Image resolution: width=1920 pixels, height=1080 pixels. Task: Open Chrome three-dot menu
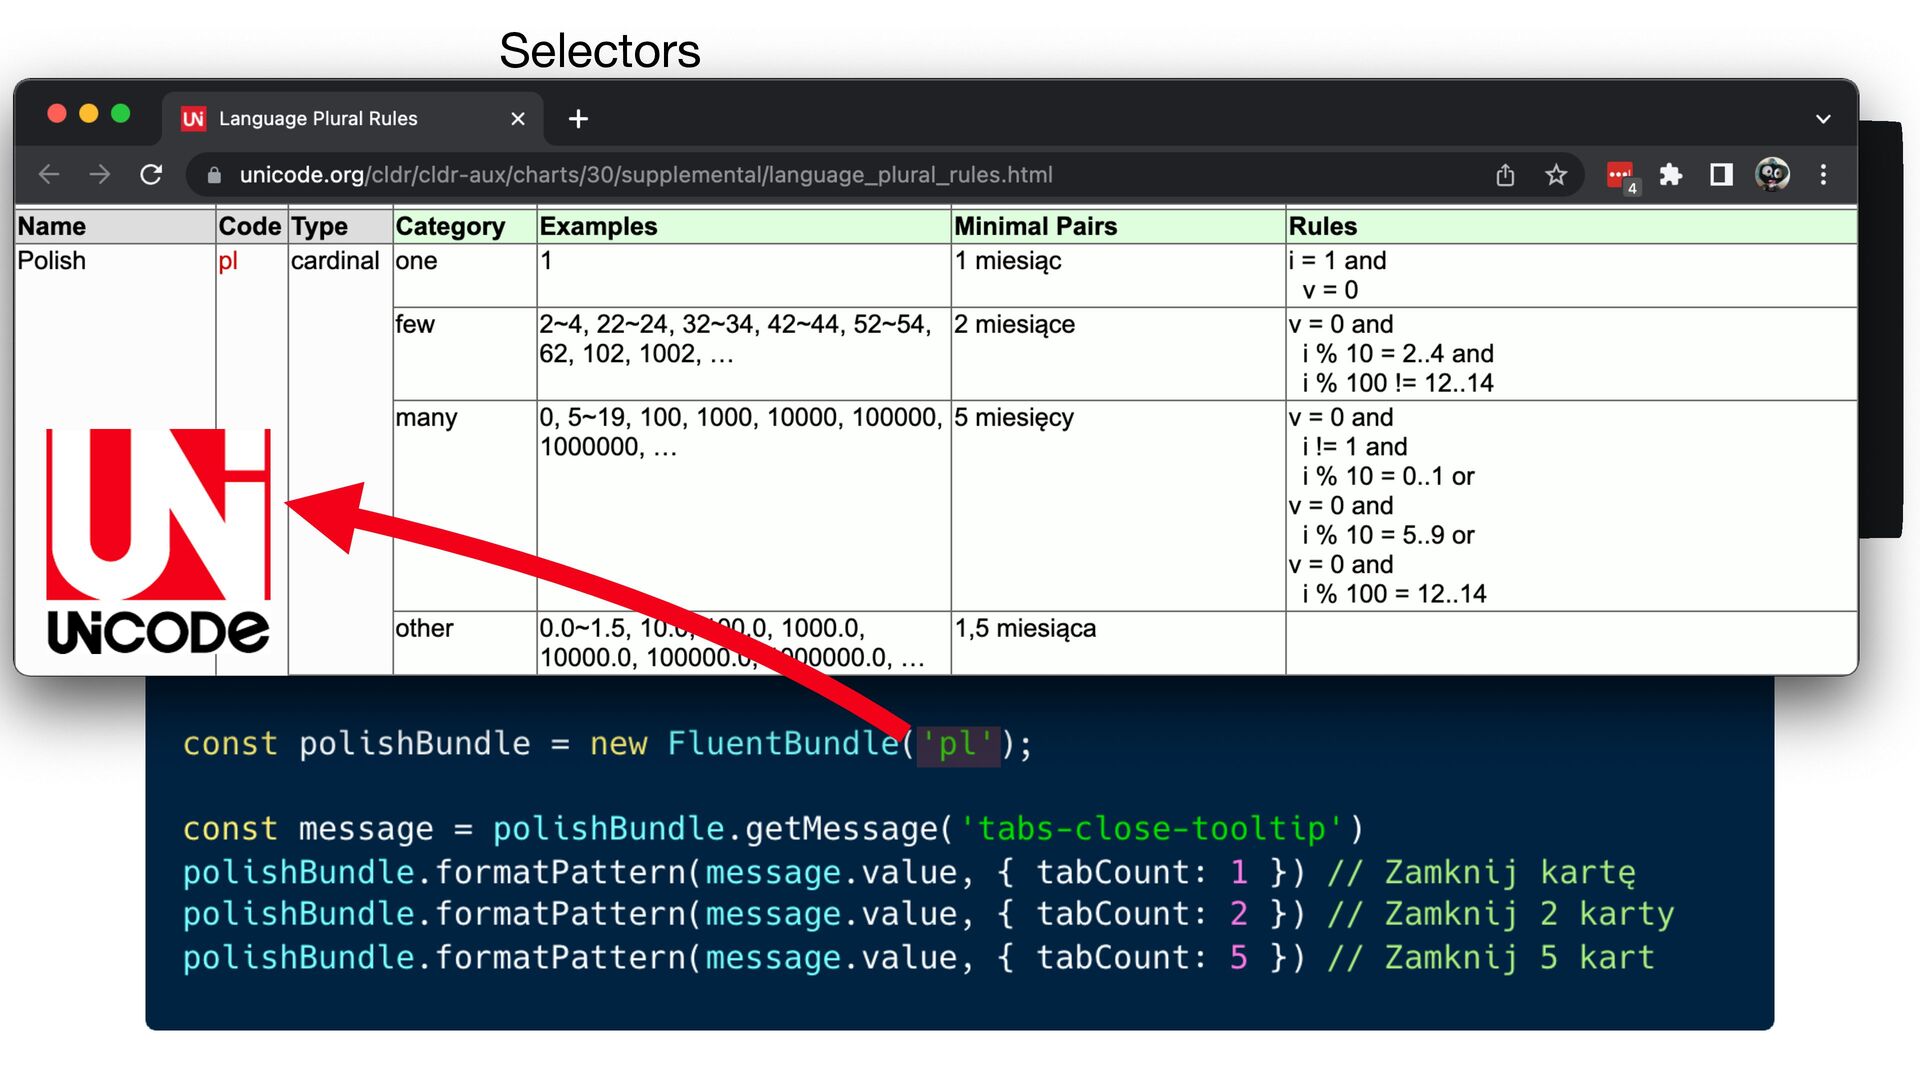click(x=1823, y=175)
